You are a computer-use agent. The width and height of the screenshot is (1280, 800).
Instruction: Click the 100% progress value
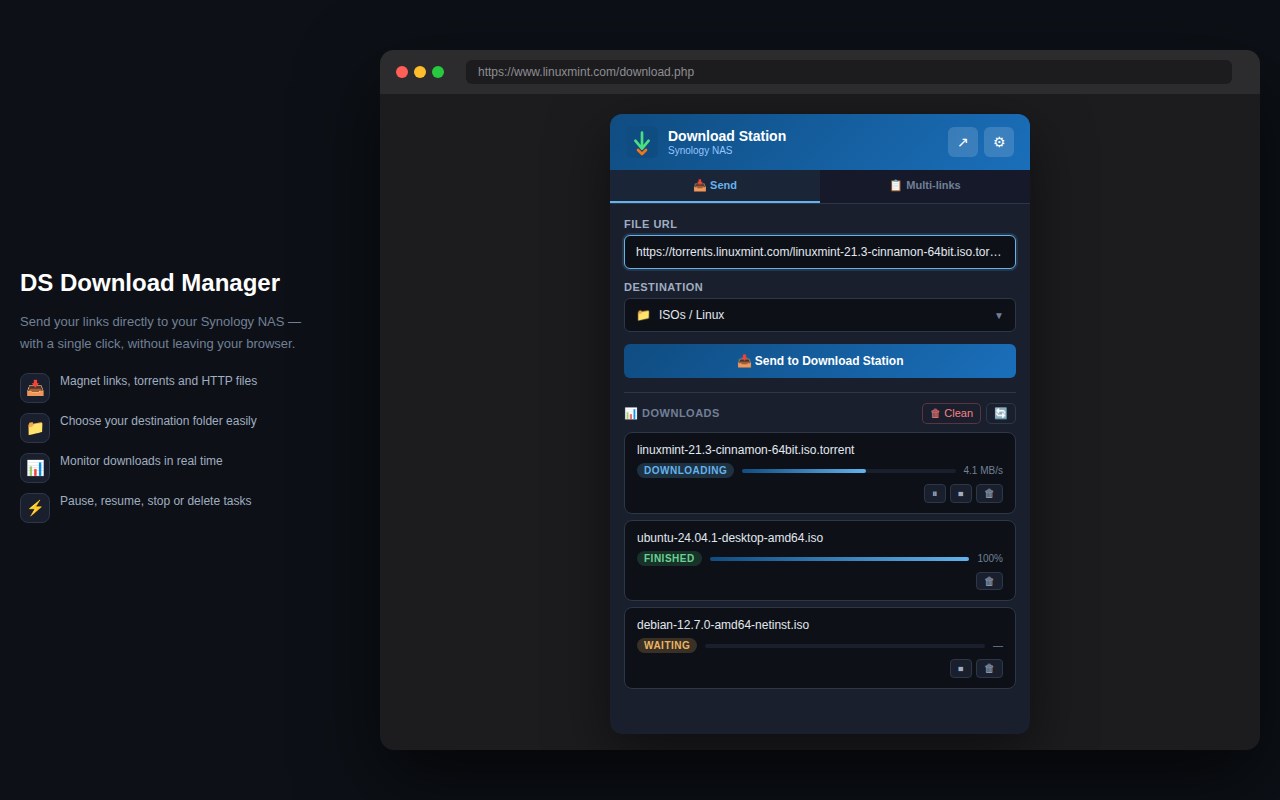click(x=990, y=559)
